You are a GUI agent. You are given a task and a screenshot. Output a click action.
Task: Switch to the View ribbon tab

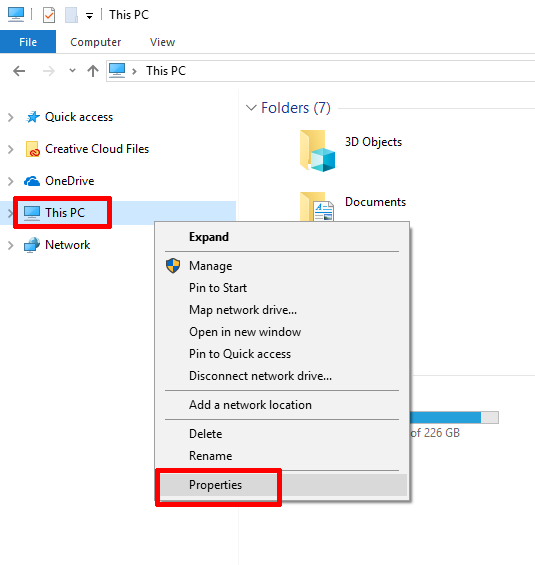(162, 42)
